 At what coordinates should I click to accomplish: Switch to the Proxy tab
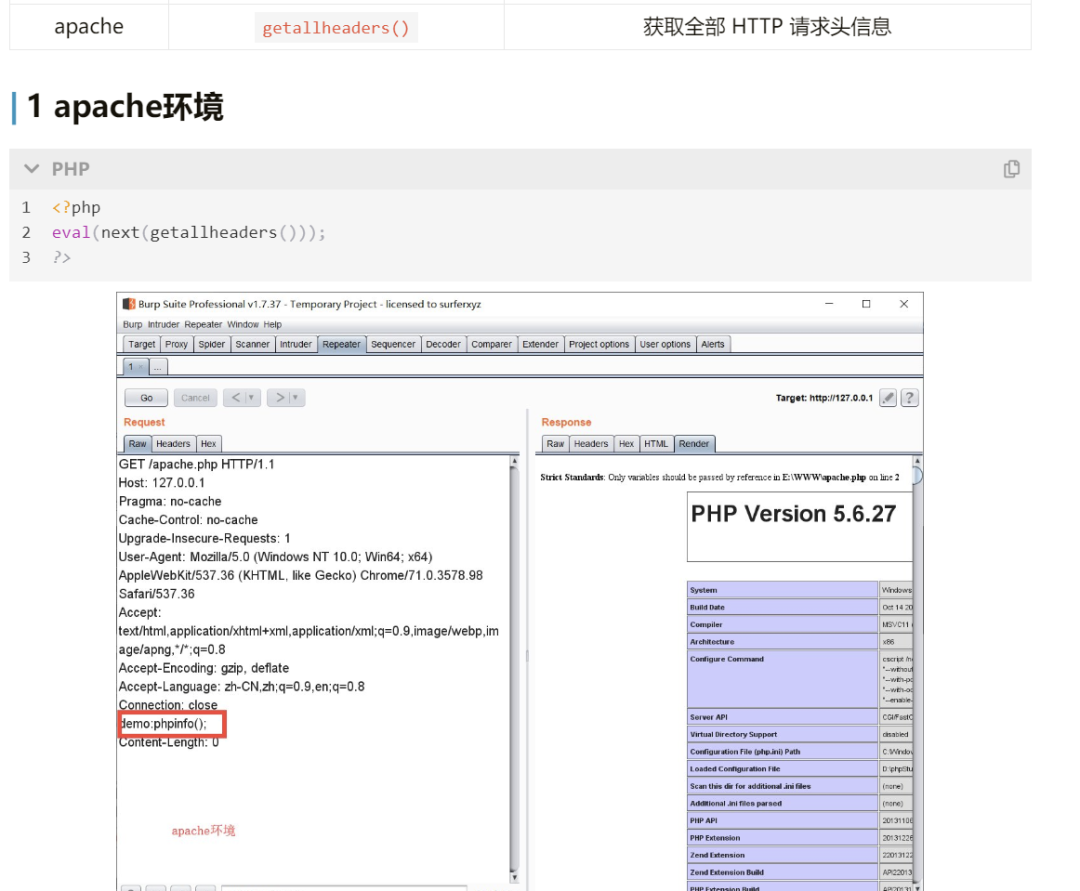coord(176,344)
